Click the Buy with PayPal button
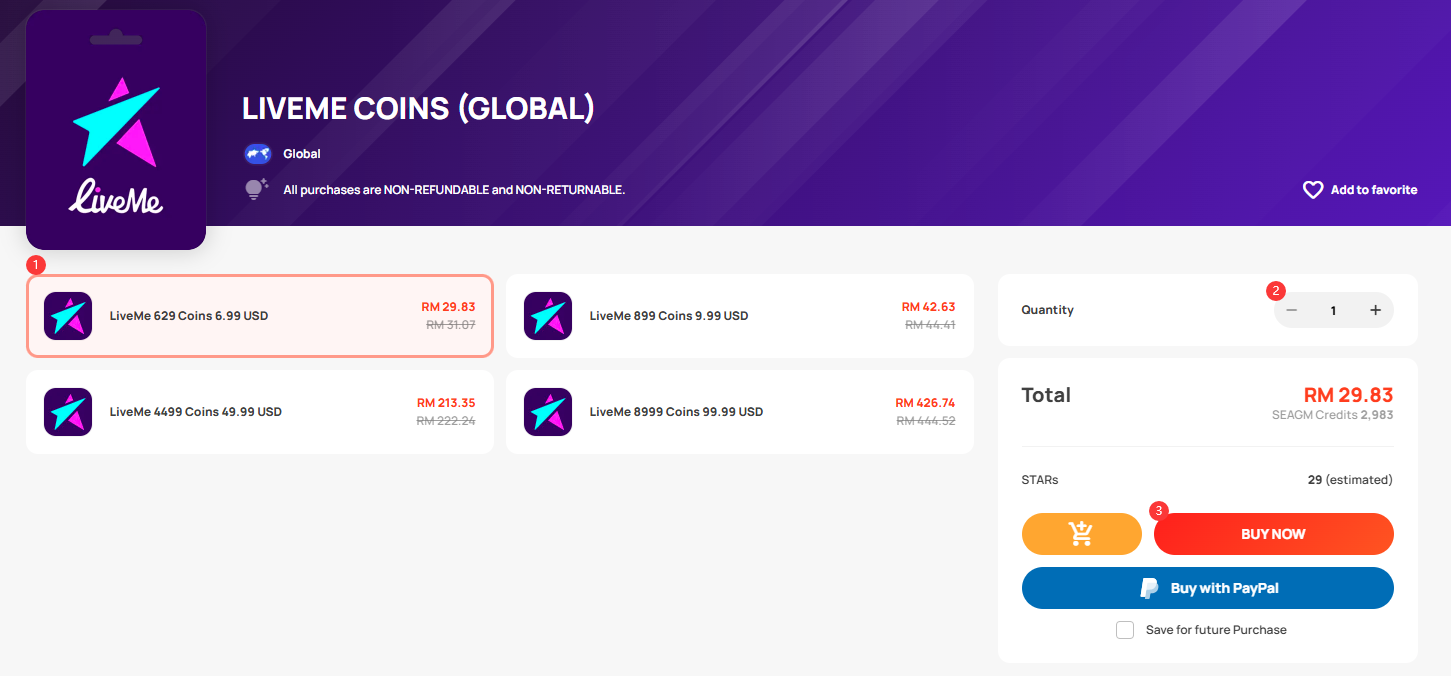 click(1208, 588)
